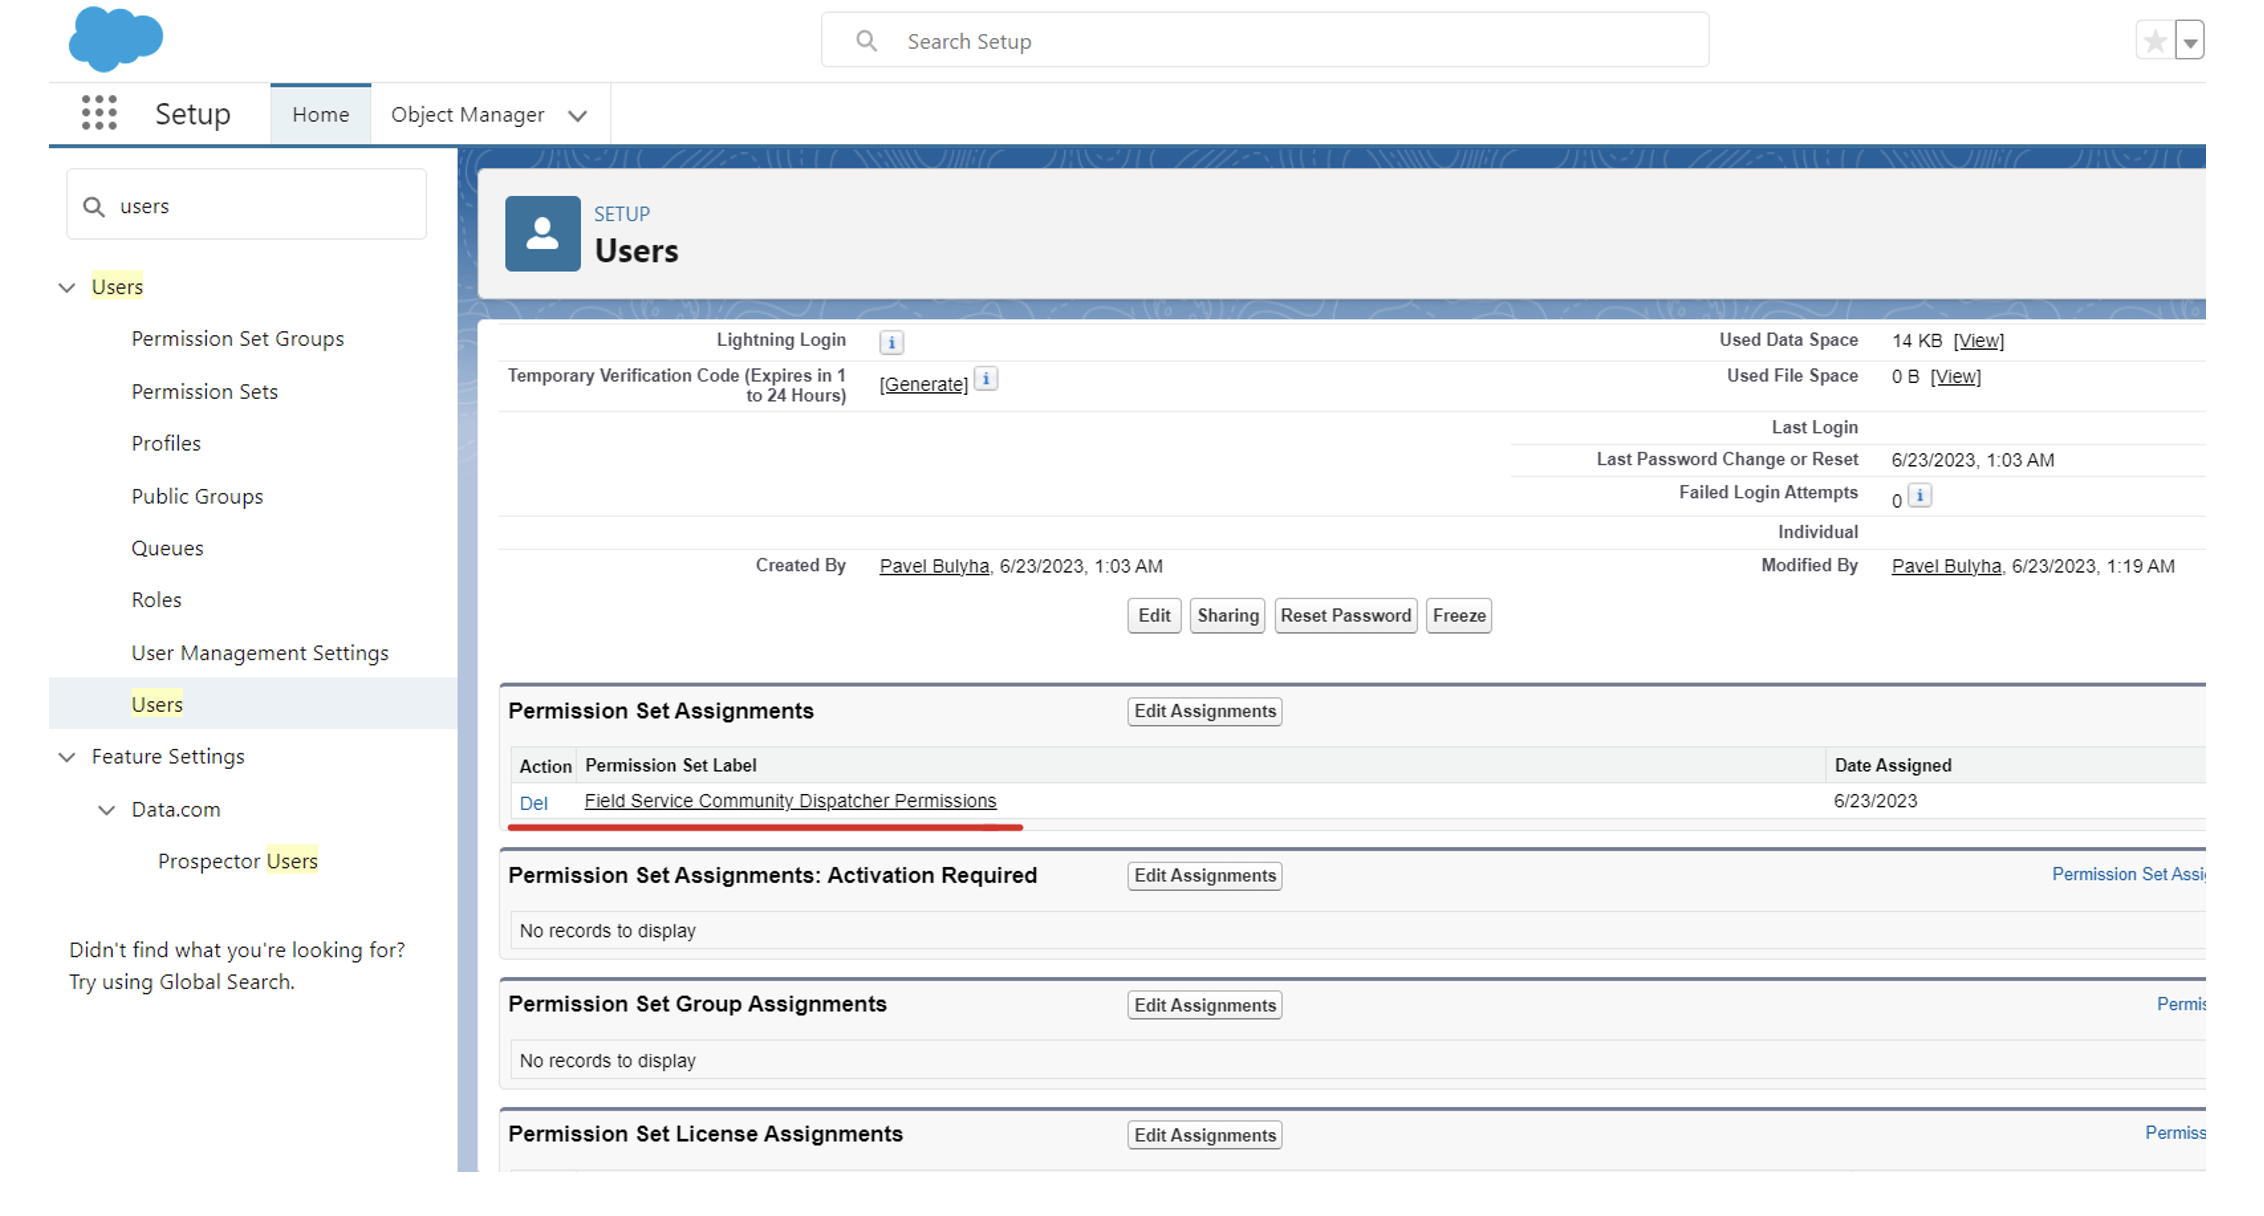
Task: Switch to the Home tab
Action: 320,115
